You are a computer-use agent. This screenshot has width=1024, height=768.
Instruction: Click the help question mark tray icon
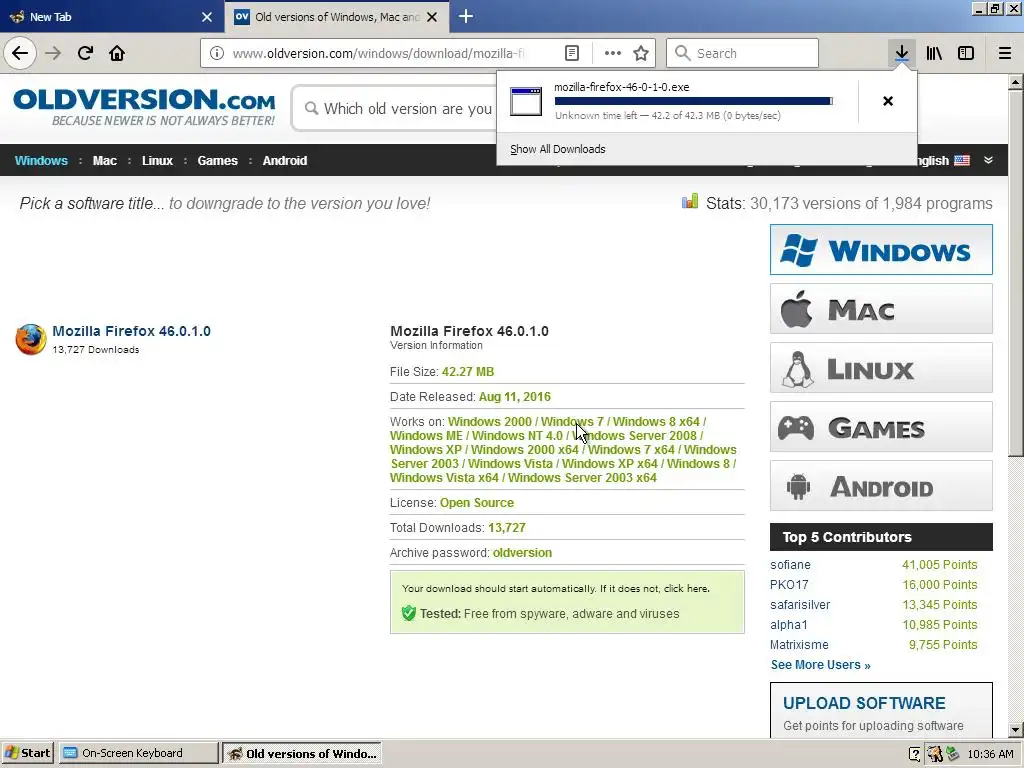914,754
